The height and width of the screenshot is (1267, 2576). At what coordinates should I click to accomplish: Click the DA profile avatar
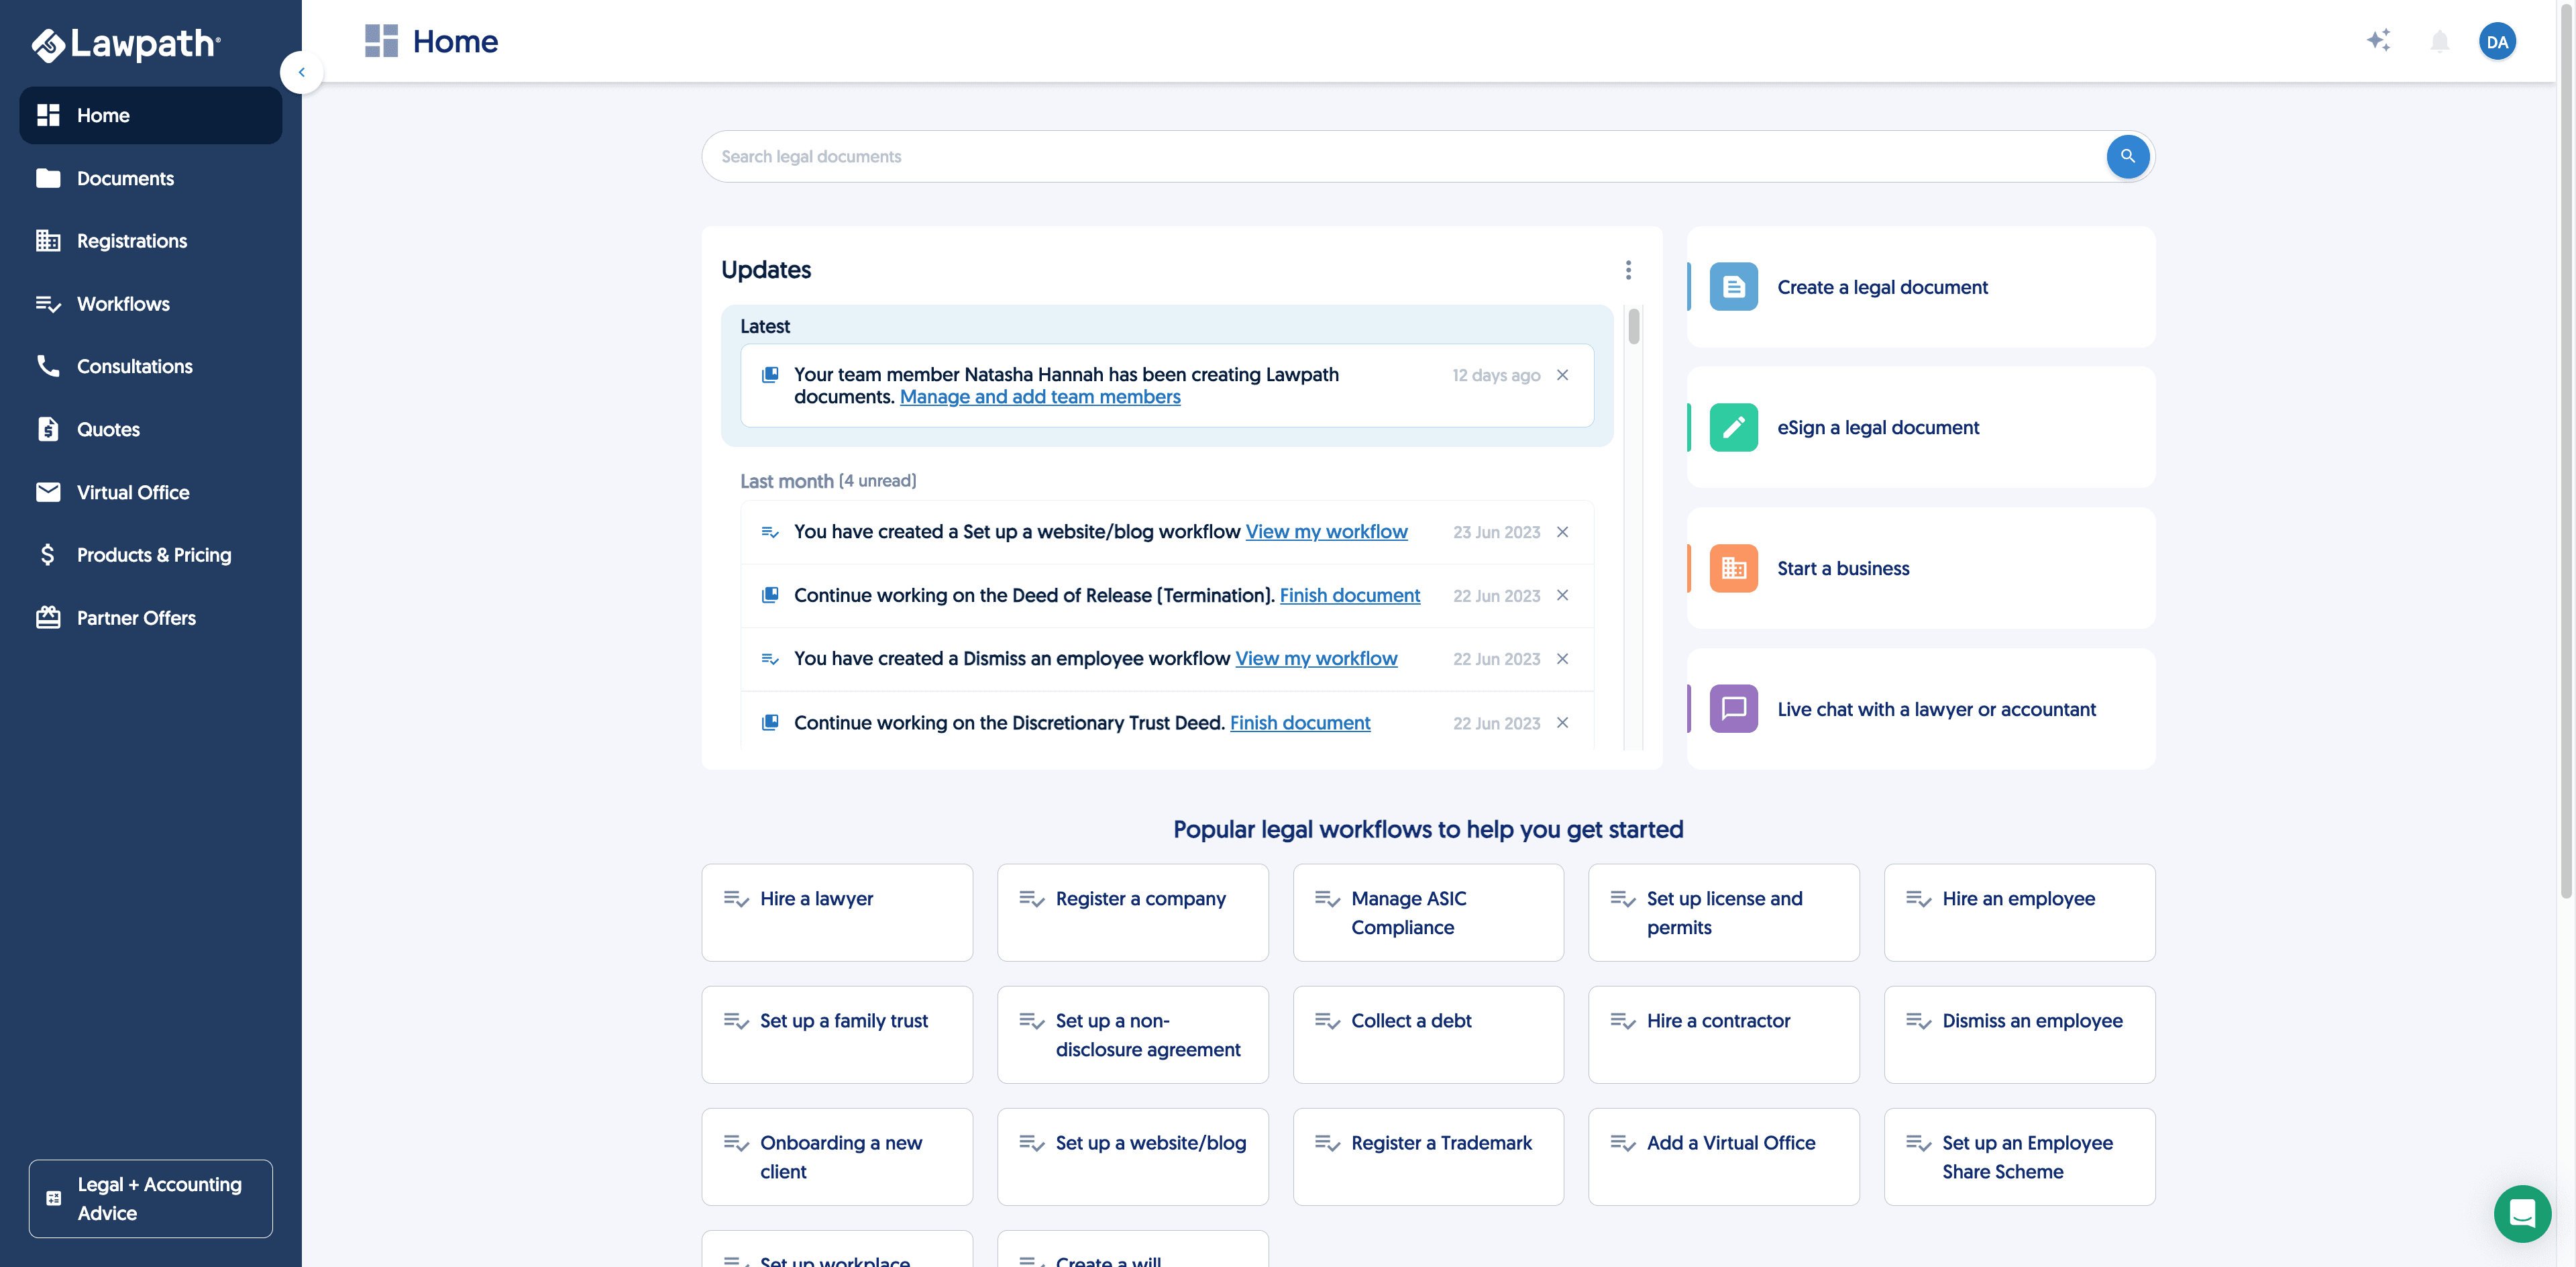(2498, 41)
